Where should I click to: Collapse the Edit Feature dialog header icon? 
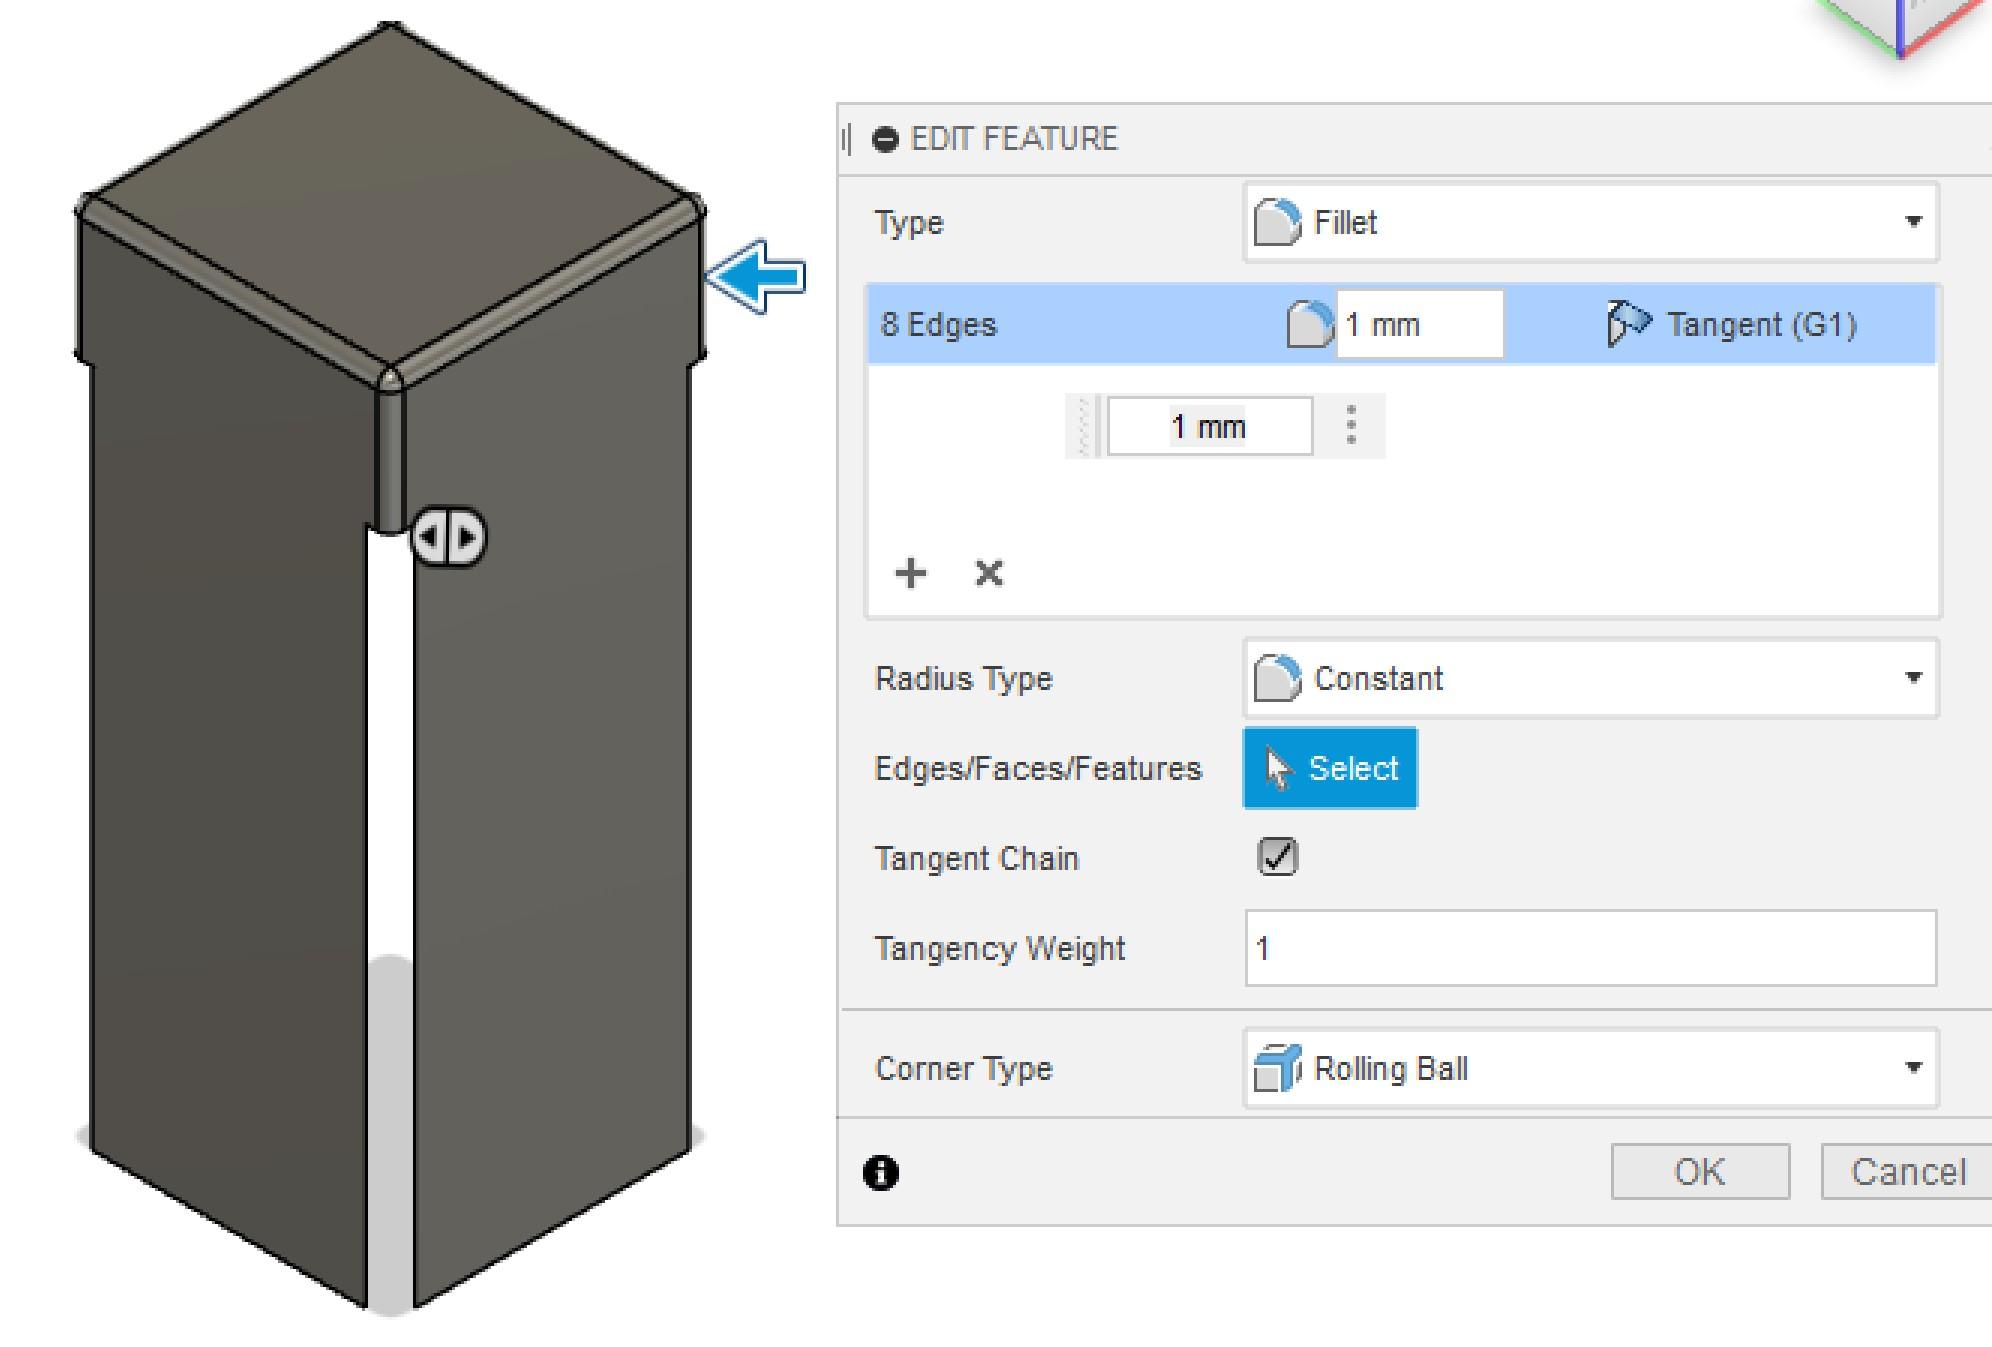[x=885, y=139]
